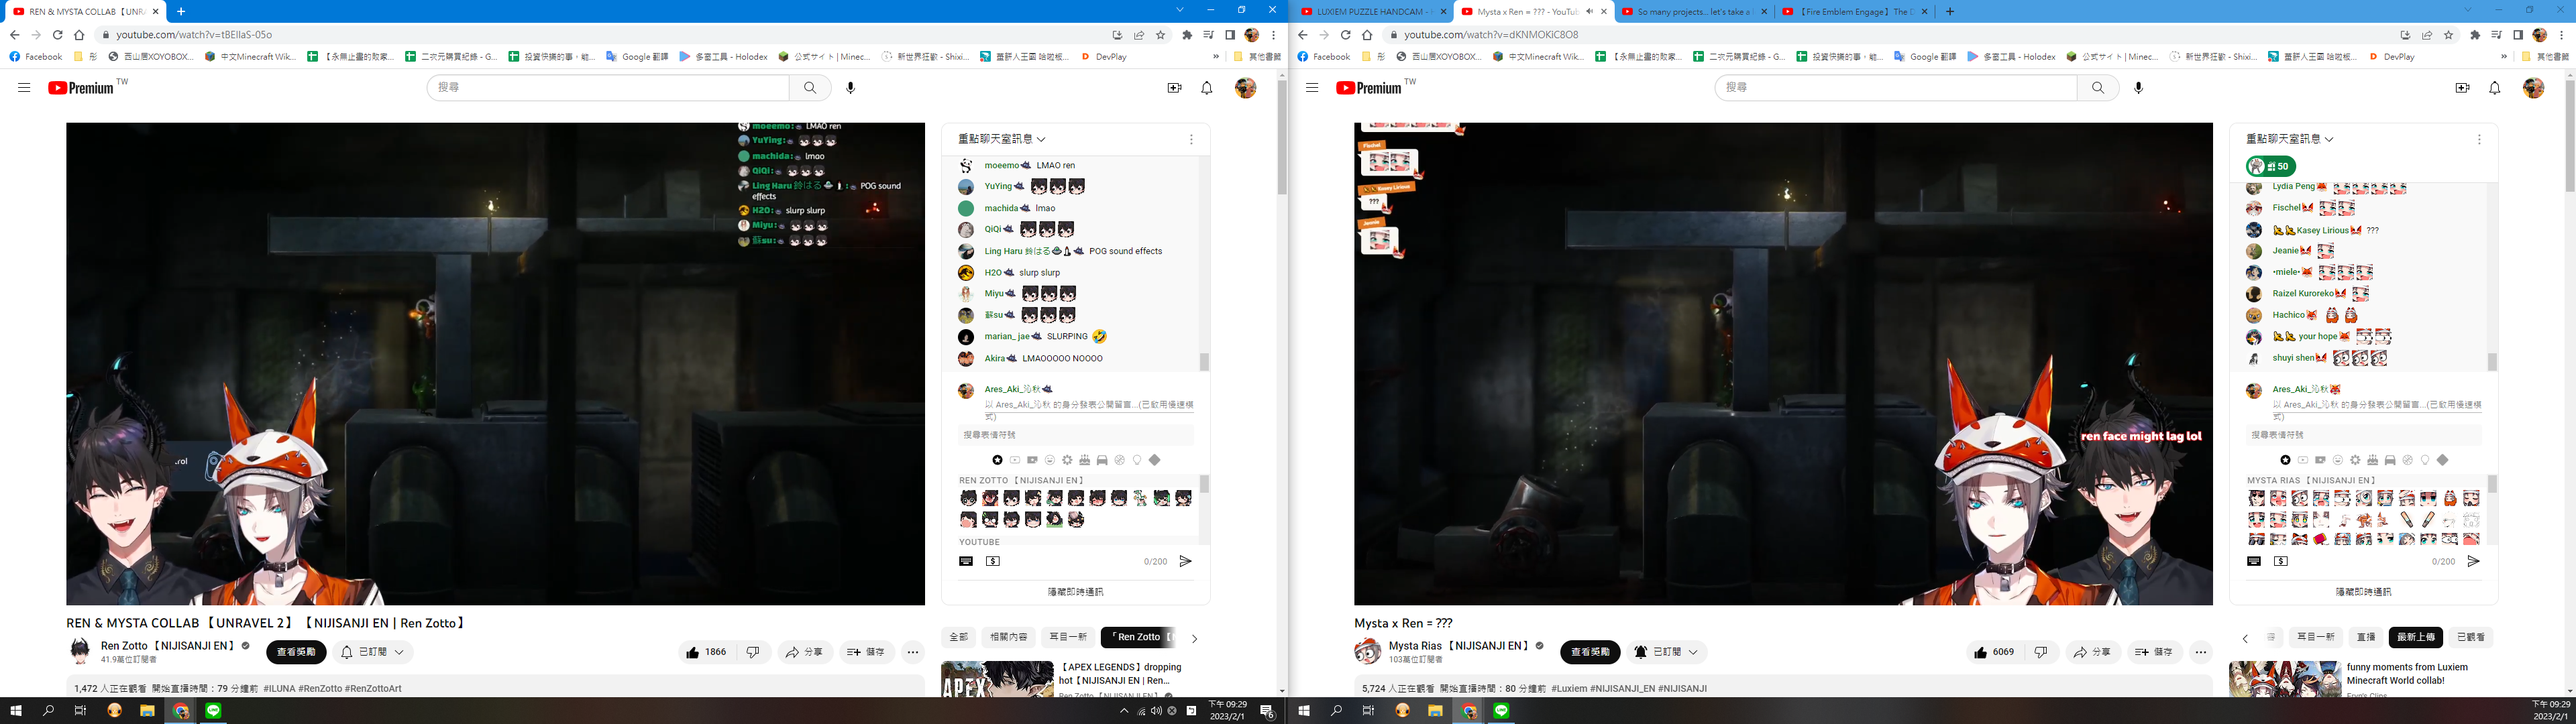This screenshot has width=2576, height=724.
Task: Click 查看獎勵 button on Ren Zotto channel
Action: coord(296,652)
